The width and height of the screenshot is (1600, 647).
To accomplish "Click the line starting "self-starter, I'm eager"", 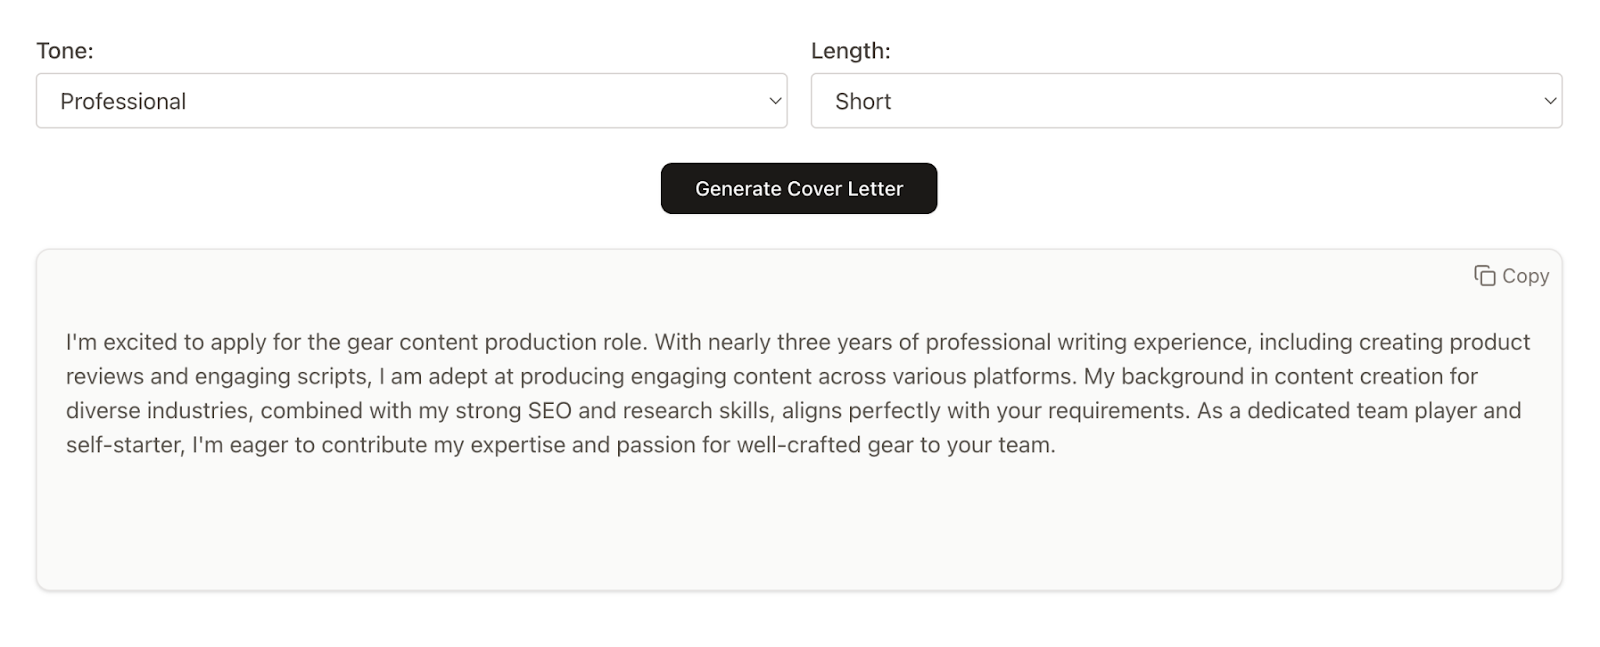I will (560, 445).
